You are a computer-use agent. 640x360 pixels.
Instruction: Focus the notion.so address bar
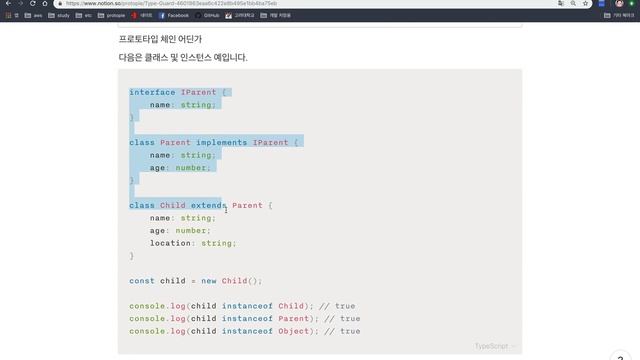[x=306, y=3]
